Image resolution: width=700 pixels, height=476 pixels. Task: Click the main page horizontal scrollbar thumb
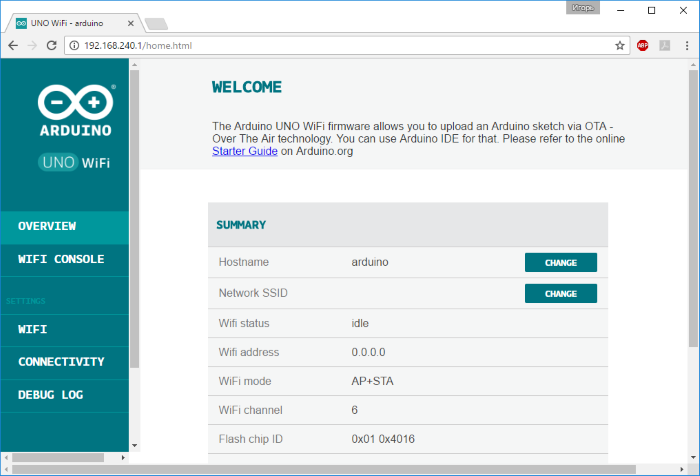[324, 469]
